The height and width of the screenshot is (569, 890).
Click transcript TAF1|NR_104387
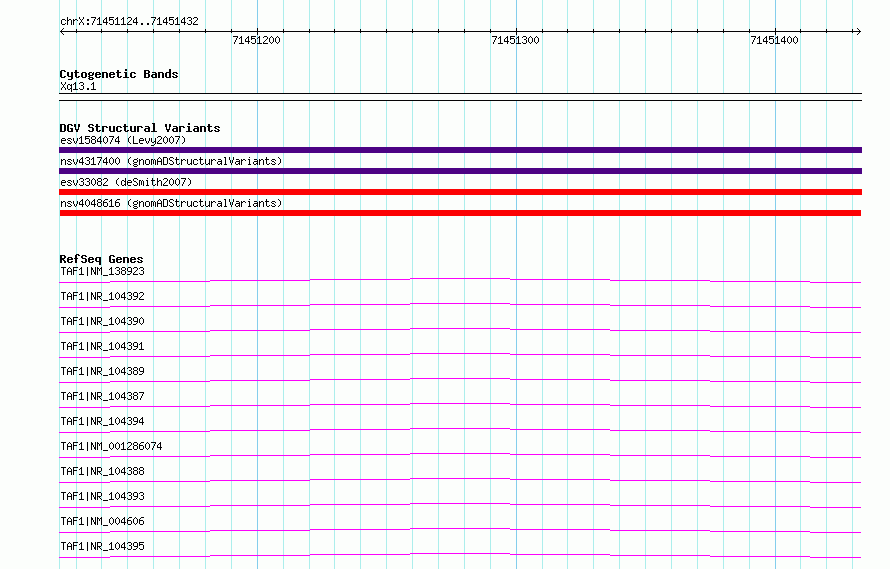(x=102, y=396)
